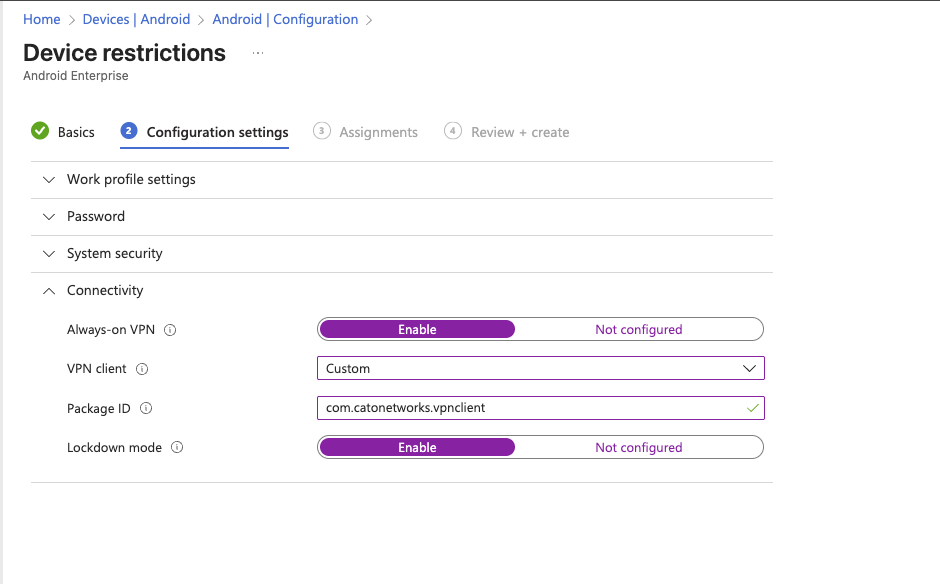Set Always-on VPN to Not configured
This screenshot has width=940, height=584.
click(638, 329)
